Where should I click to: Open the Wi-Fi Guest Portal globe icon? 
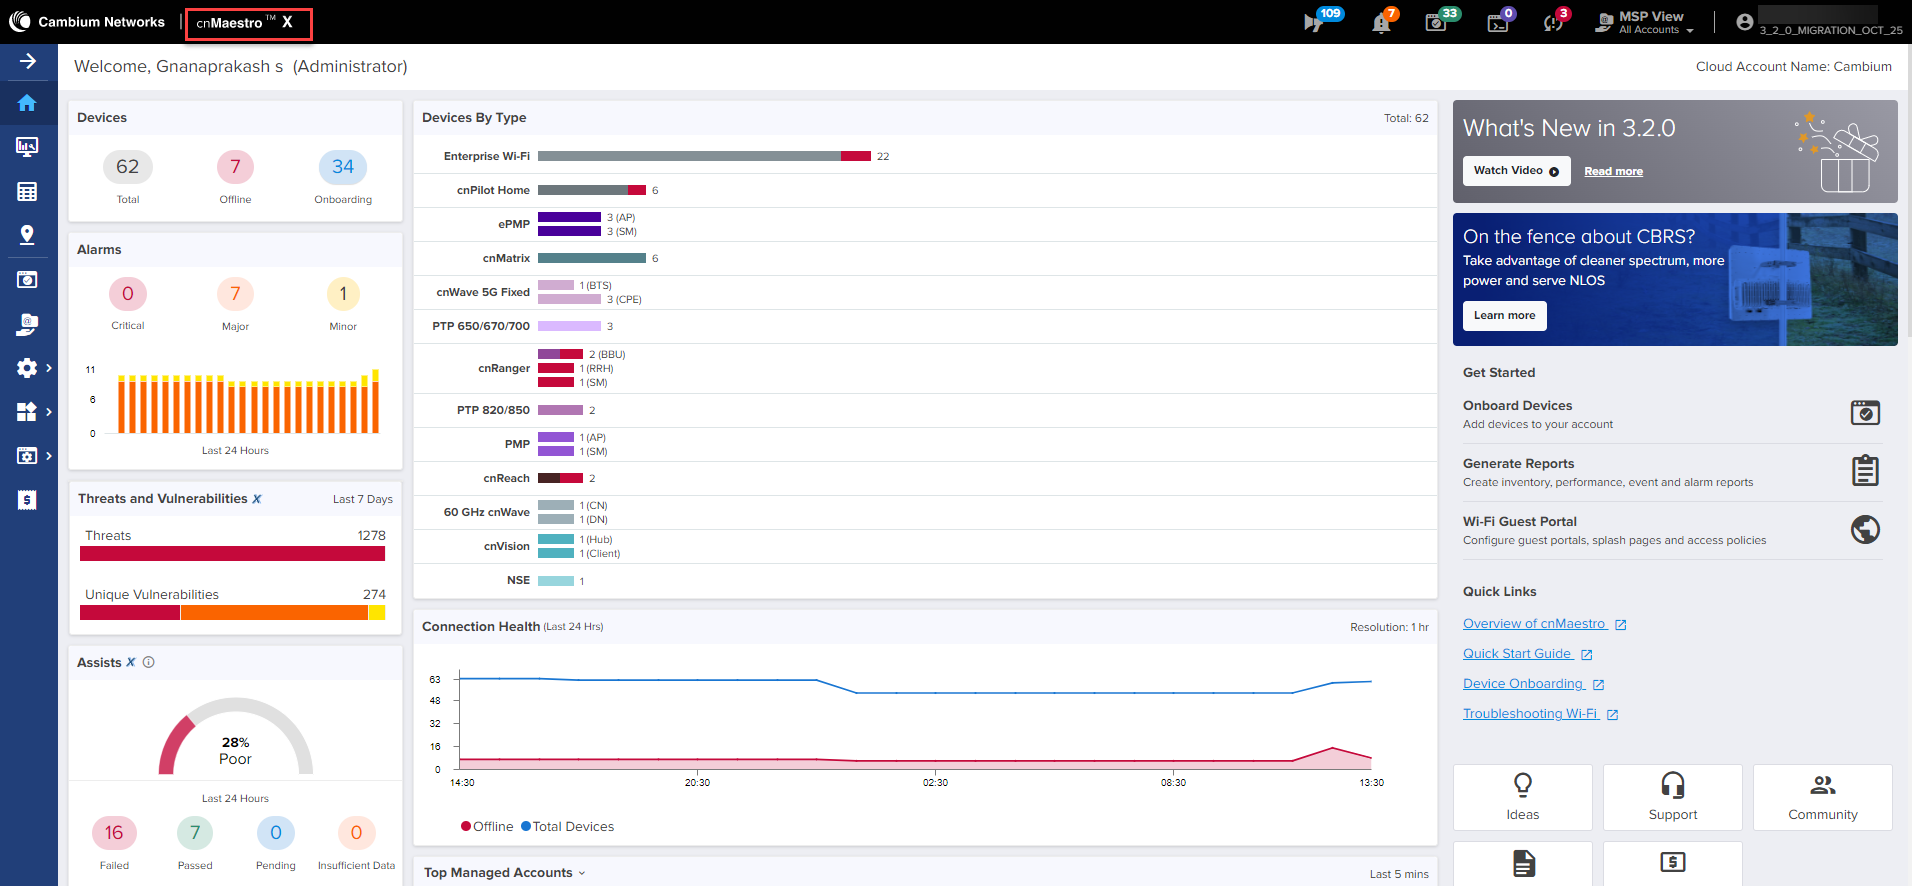[1864, 529]
